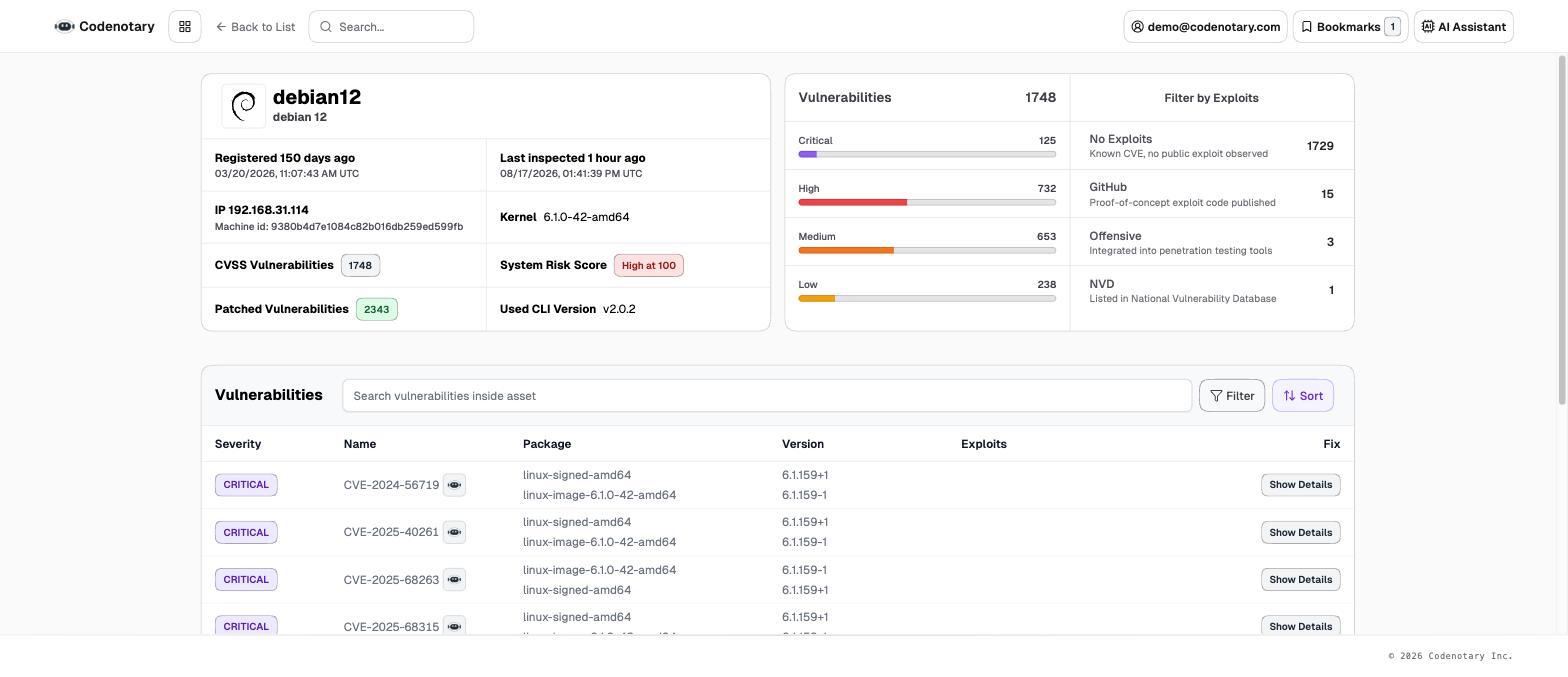
Task: Click the Debian swirl asset logo
Action: coord(244,106)
